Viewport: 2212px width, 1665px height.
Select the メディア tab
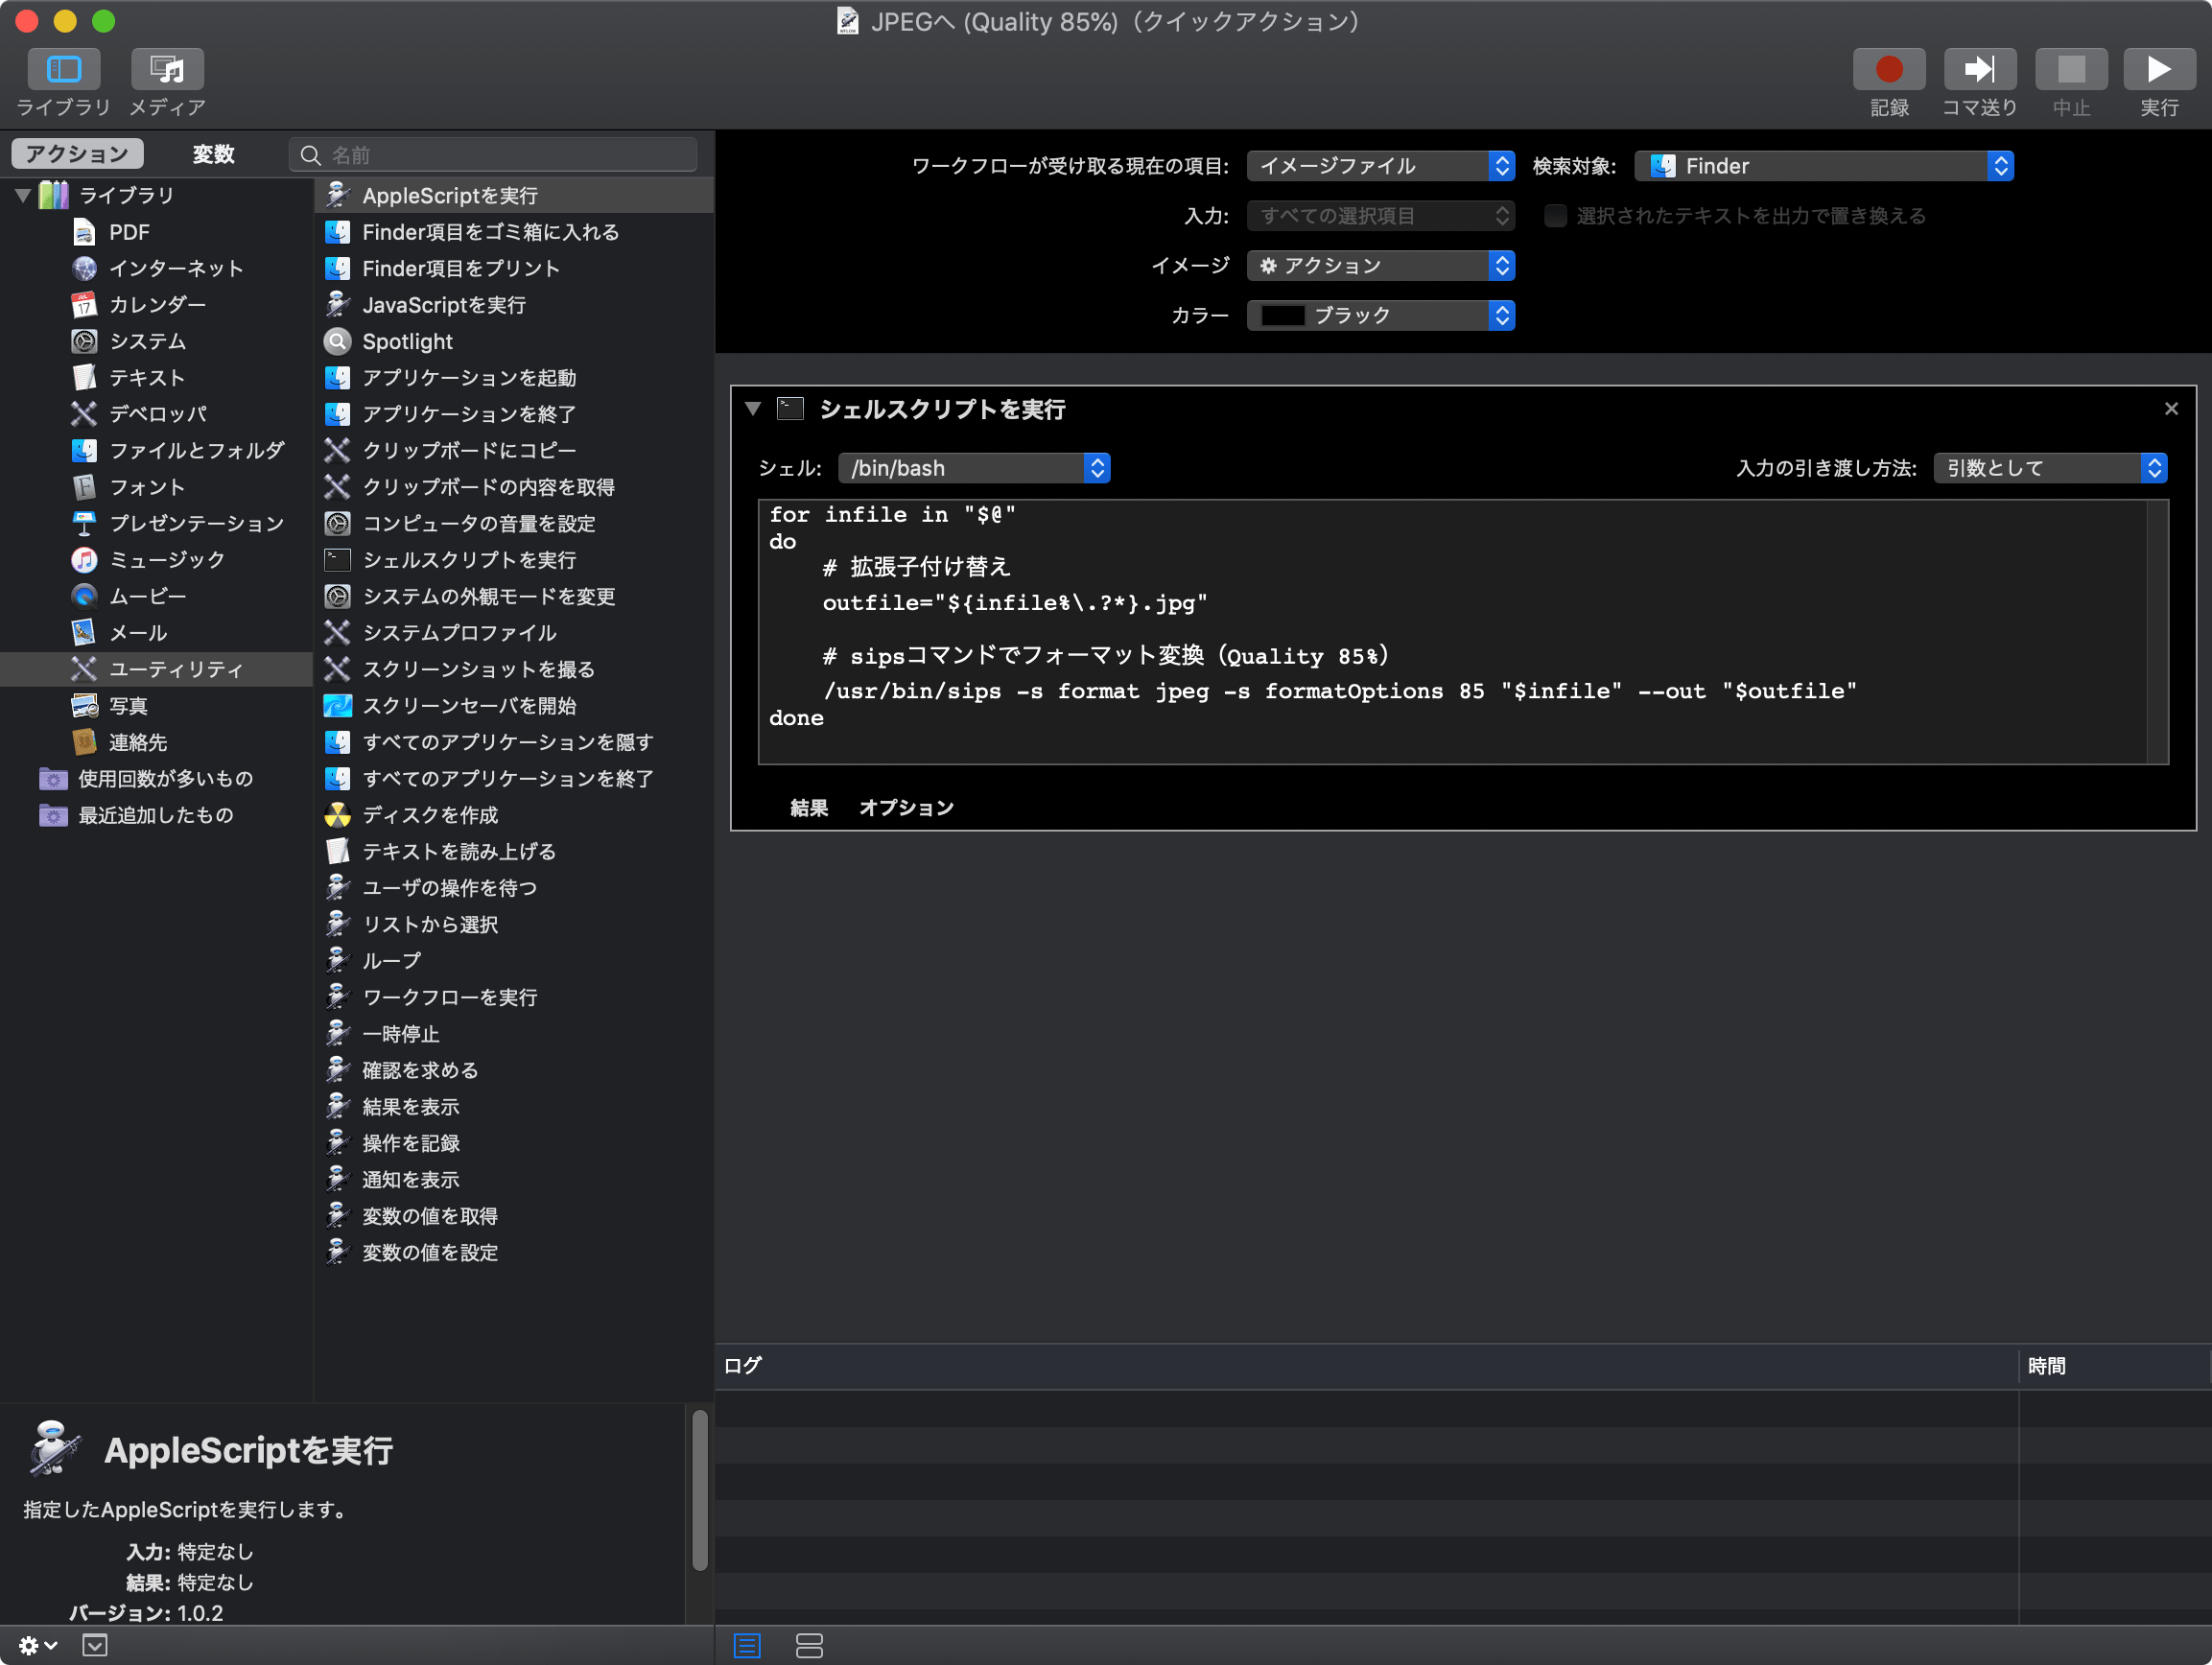tap(168, 70)
